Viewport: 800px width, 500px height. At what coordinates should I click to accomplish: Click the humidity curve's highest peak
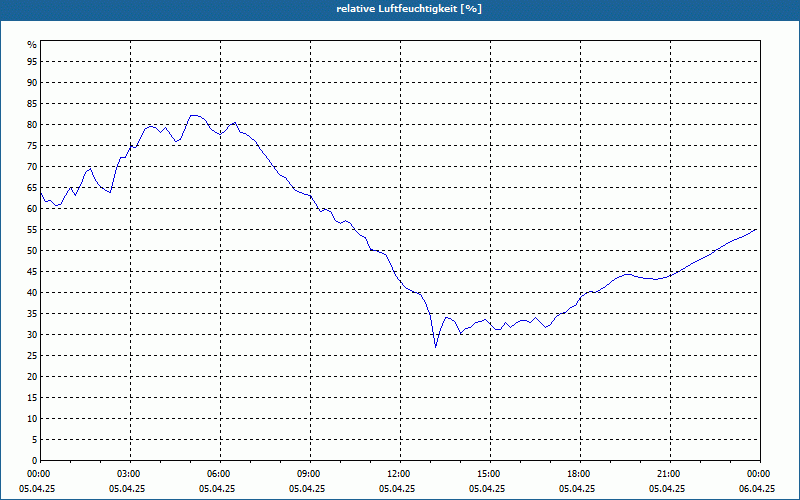pos(194,116)
